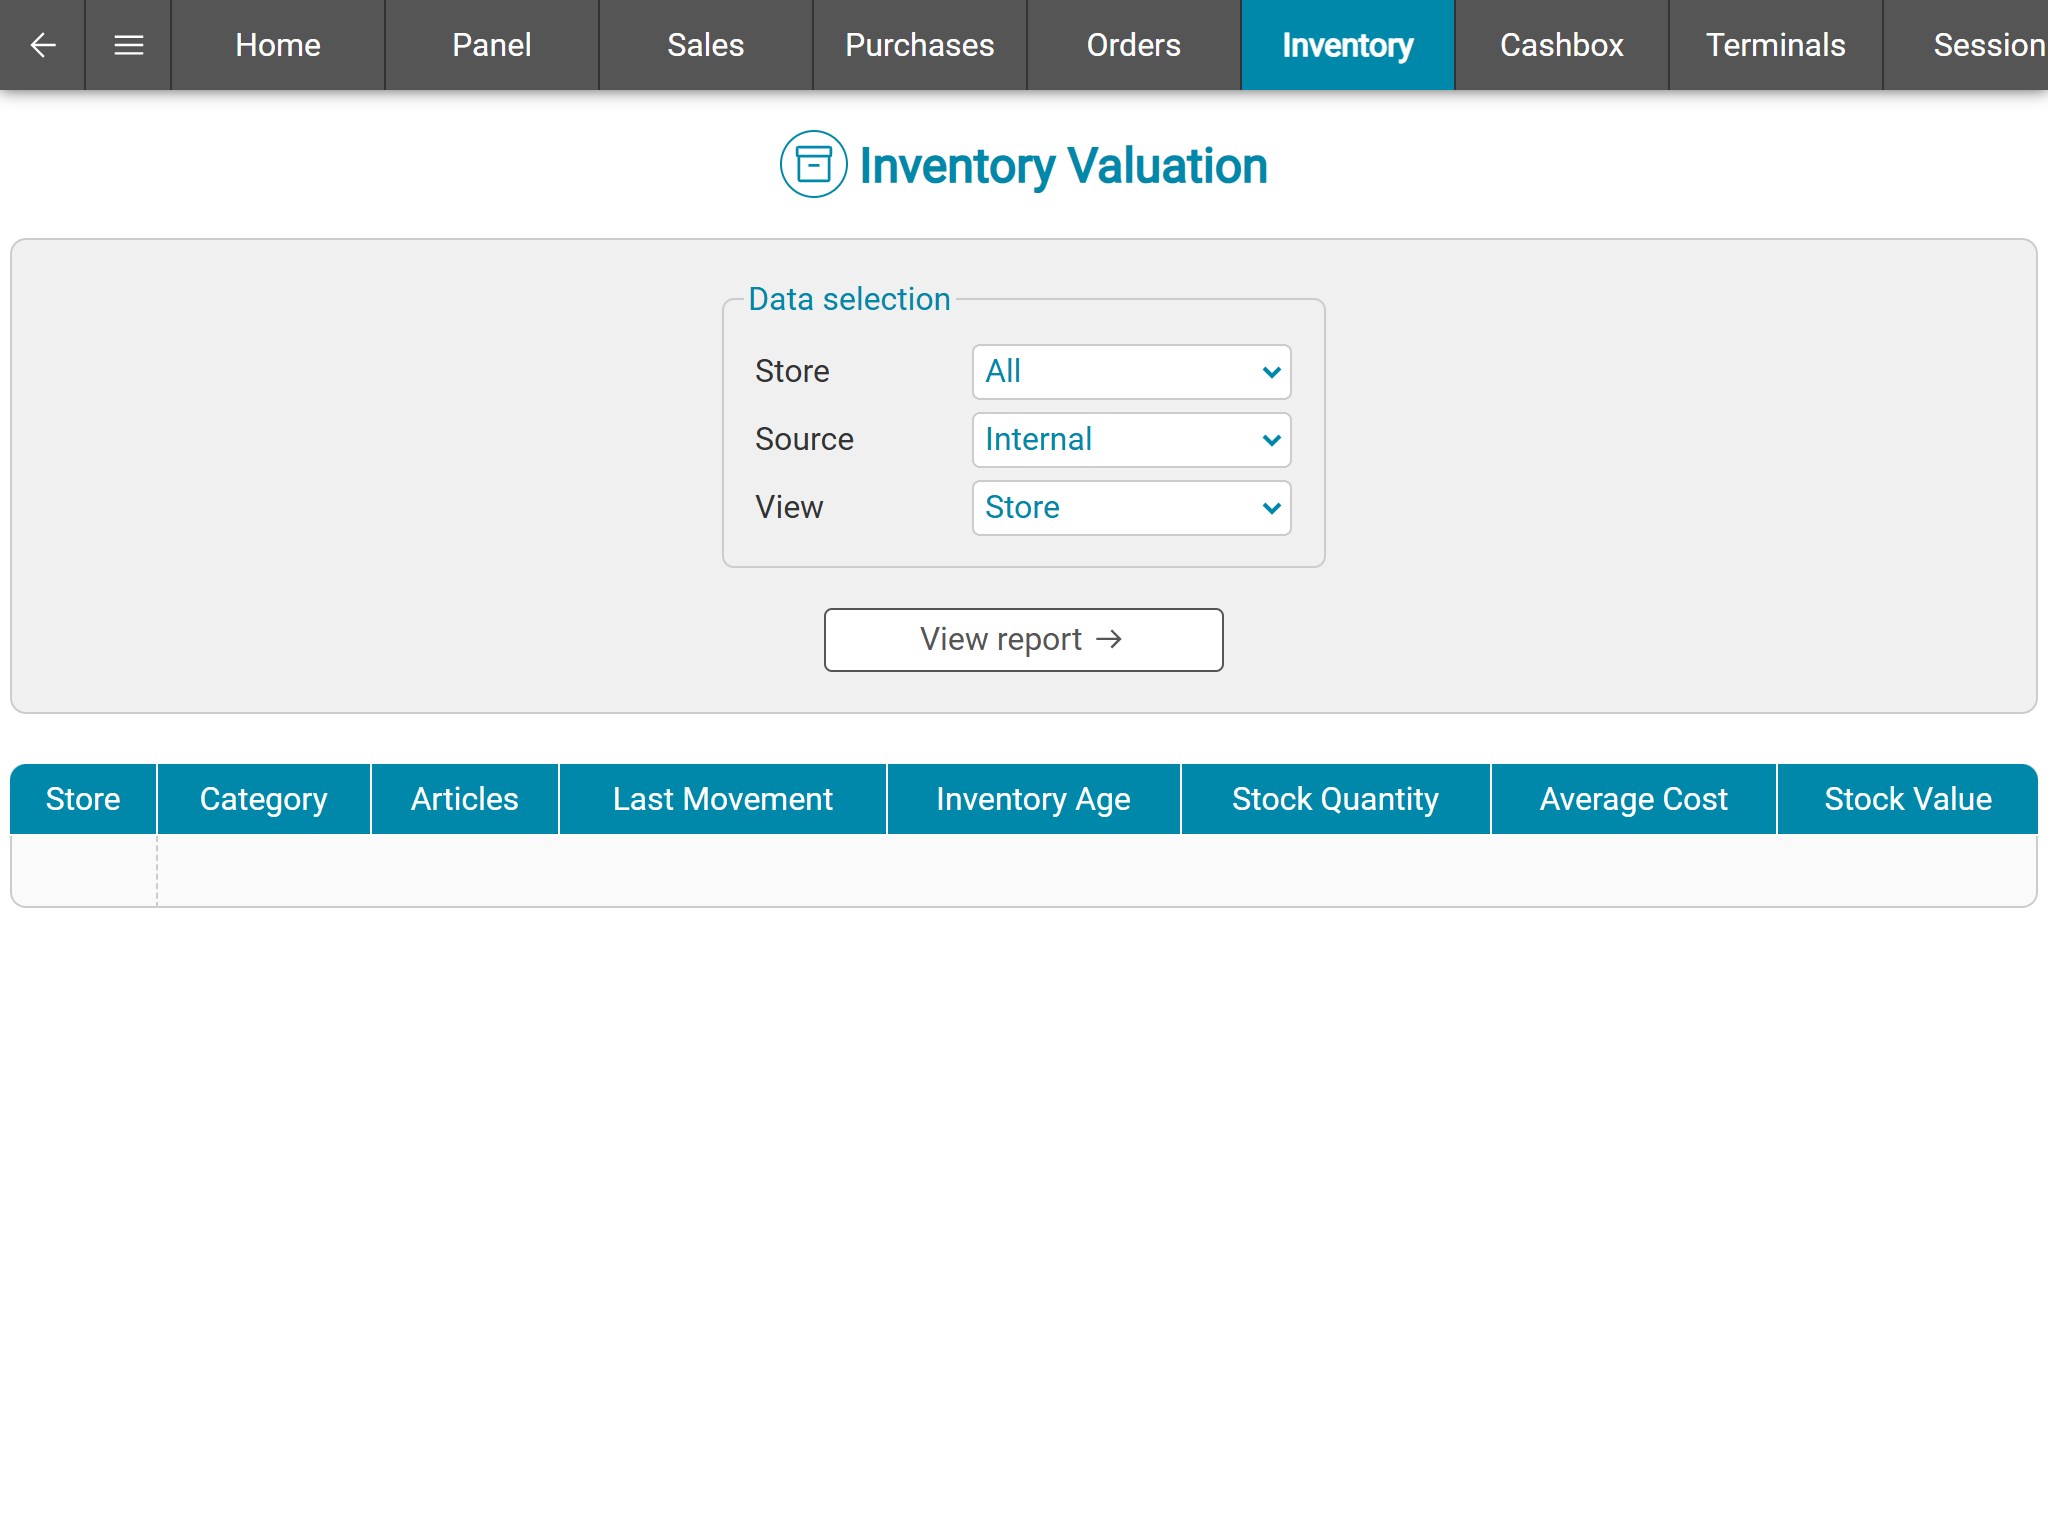Screen dimensions: 2048x1536
Task: Open the Cashbox tab
Action: (x=1562, y=45)
